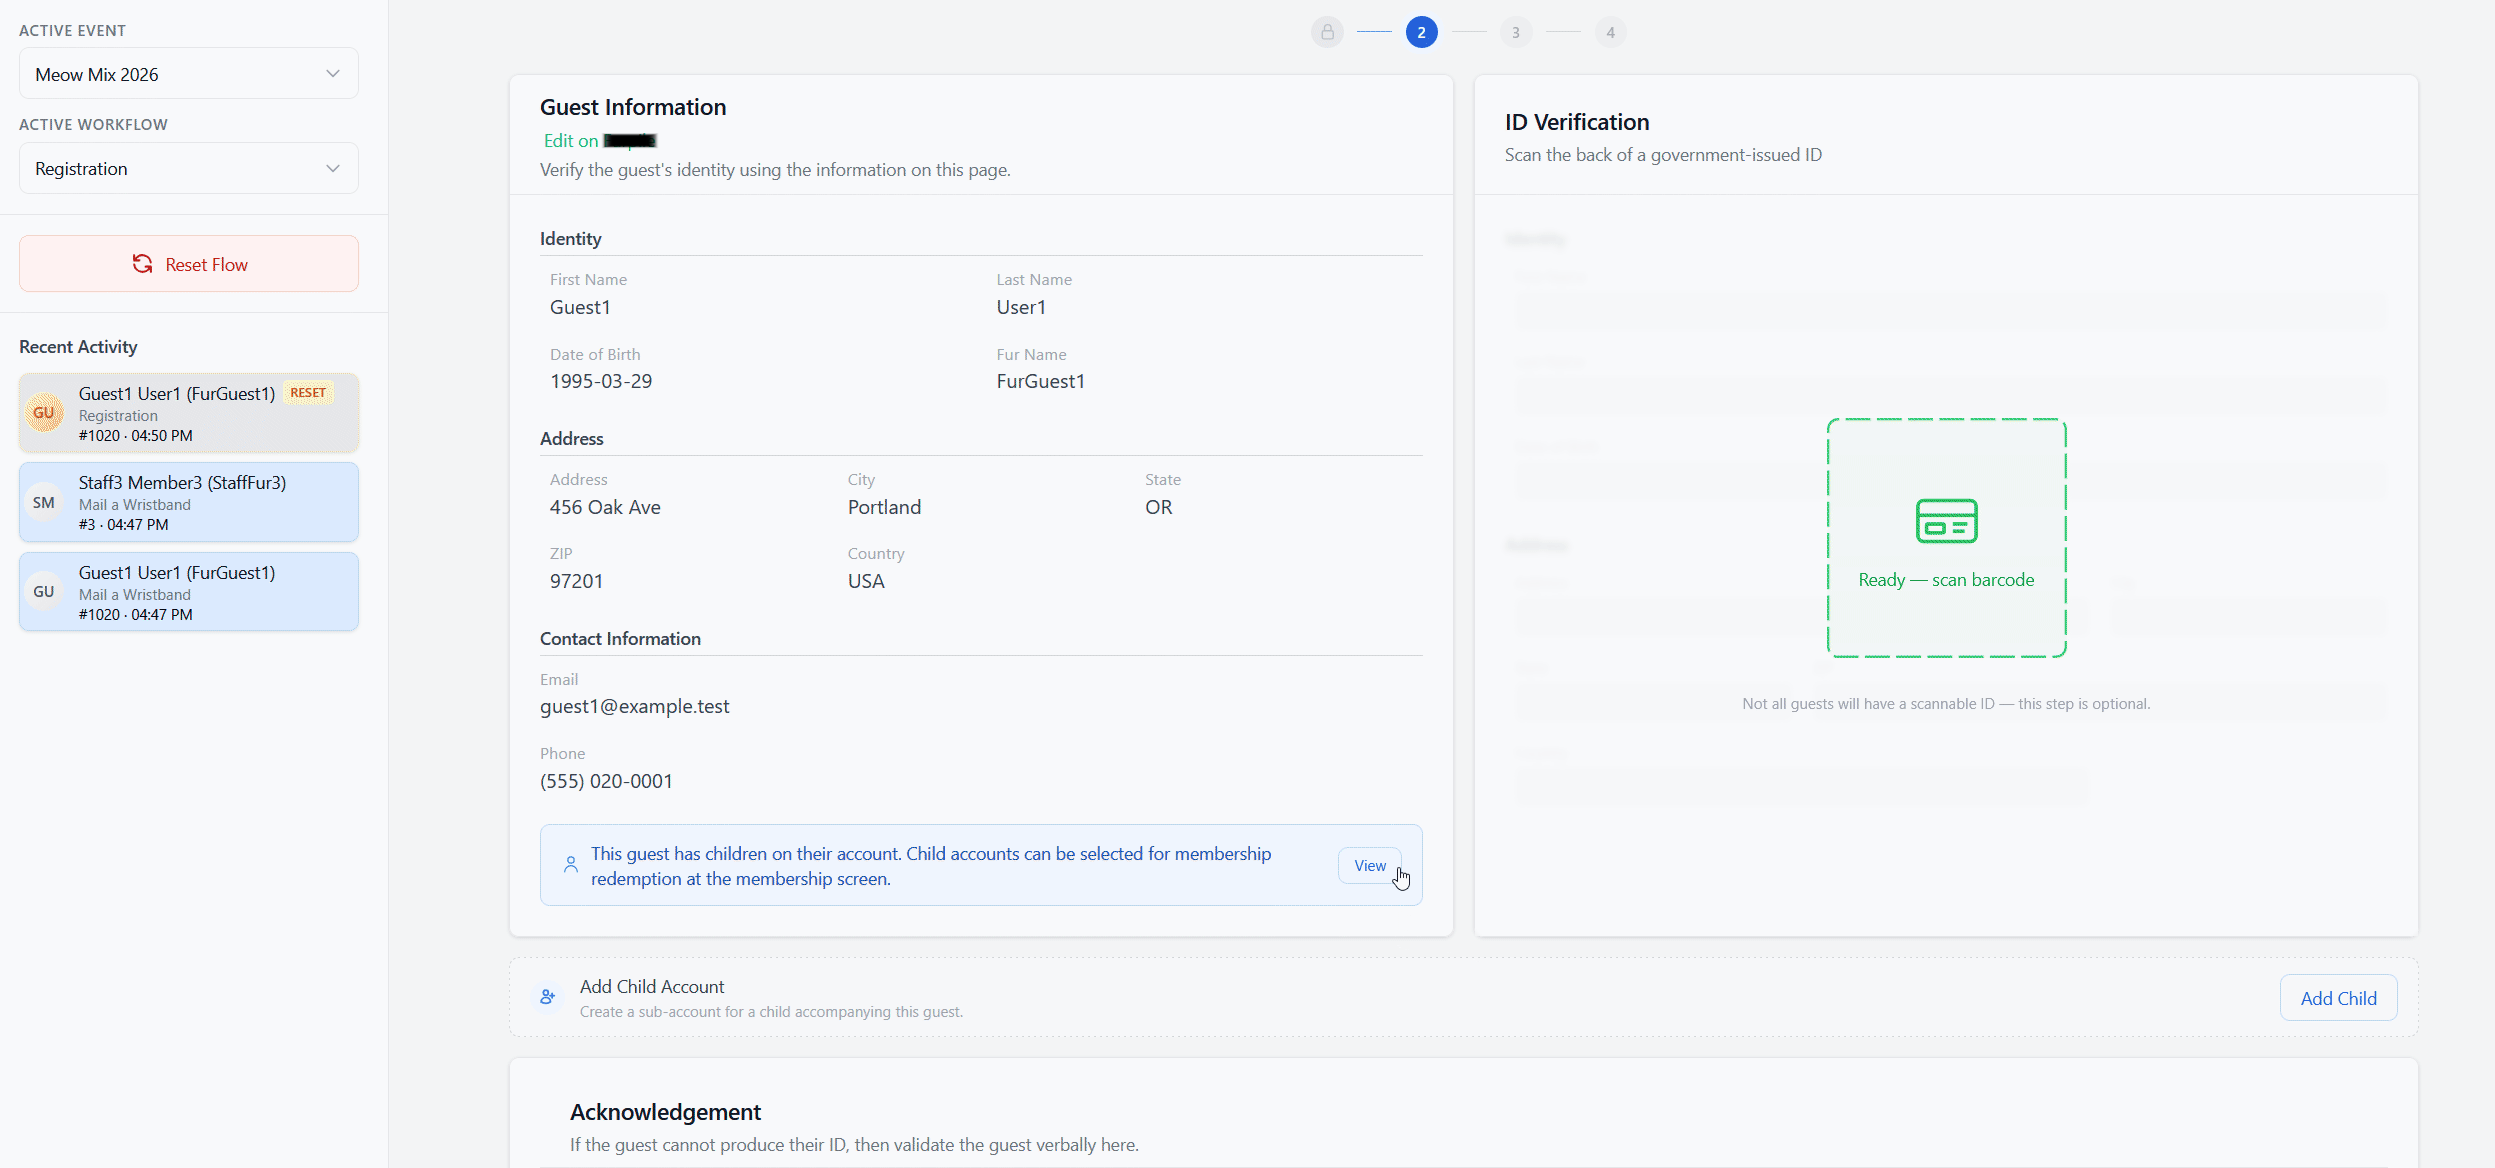The image size is (2495, 1168).
Task: Click the Add Child Account title
Action: coord(652,987)
